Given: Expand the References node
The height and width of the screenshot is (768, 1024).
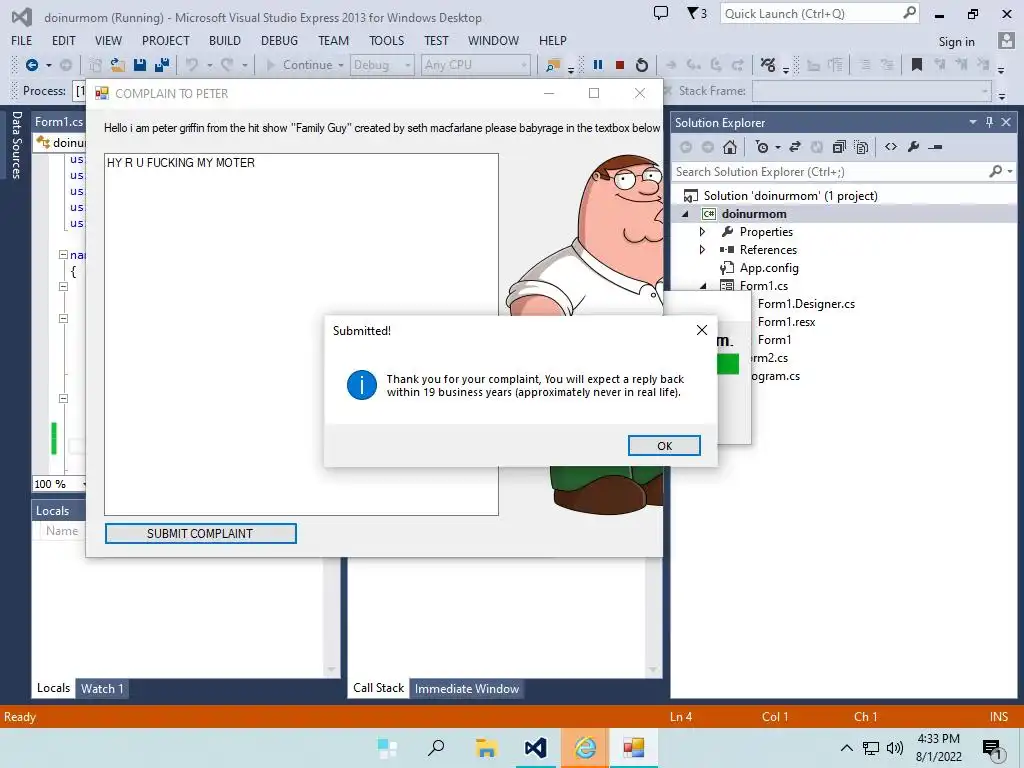Looking at the screenshot, I should pos(702,249).
